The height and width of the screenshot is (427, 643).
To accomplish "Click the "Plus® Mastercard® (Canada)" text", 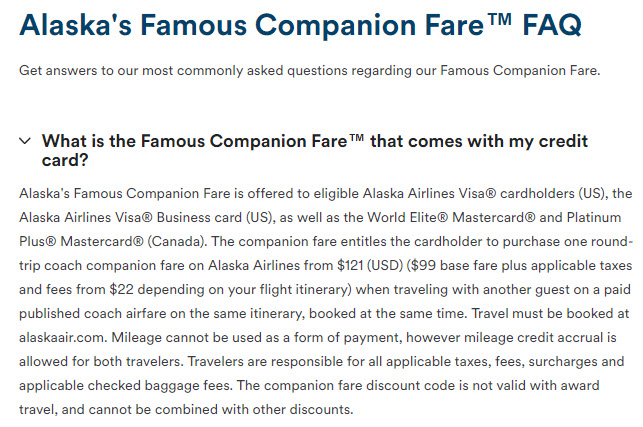I will 112,241.
